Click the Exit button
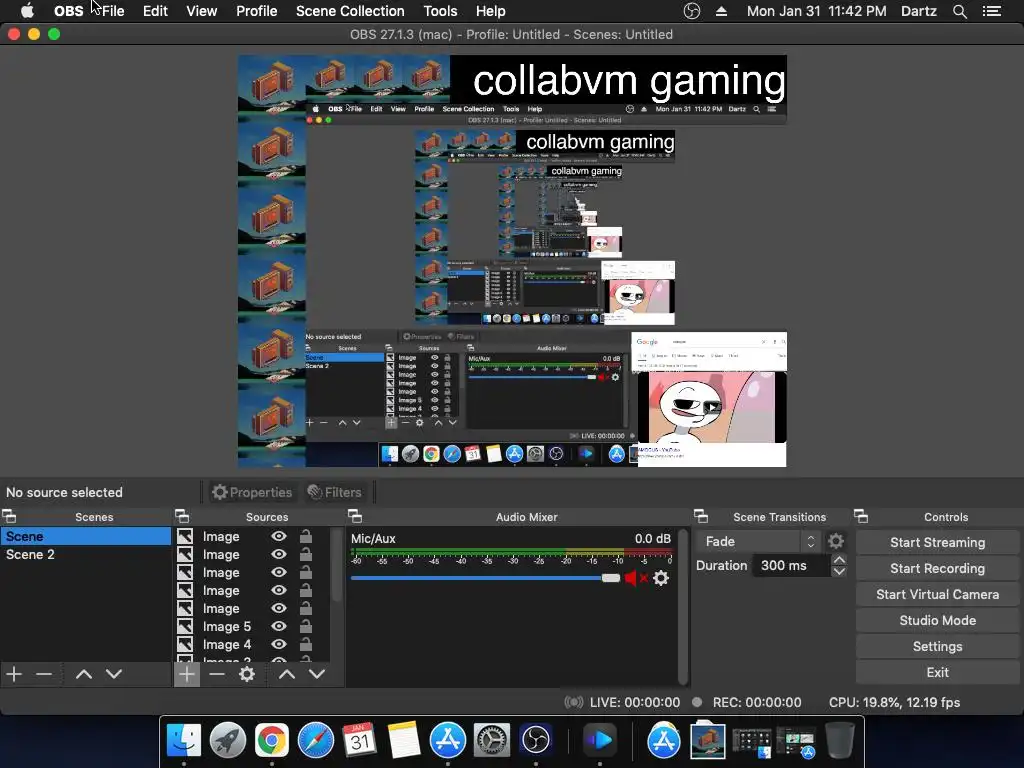 pyautogui.click(x=937, y=673)
